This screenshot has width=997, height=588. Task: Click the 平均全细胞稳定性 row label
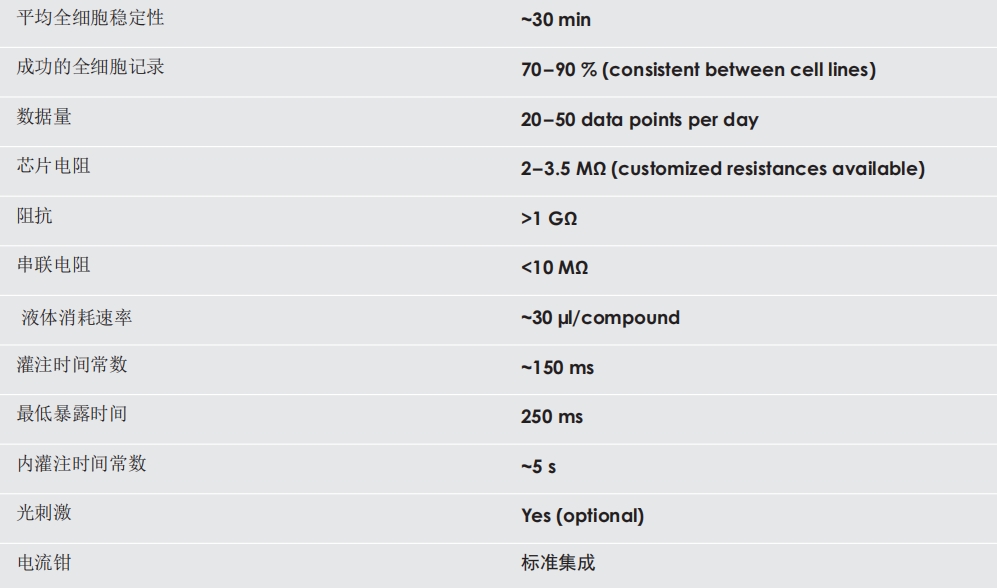(90, 18)
